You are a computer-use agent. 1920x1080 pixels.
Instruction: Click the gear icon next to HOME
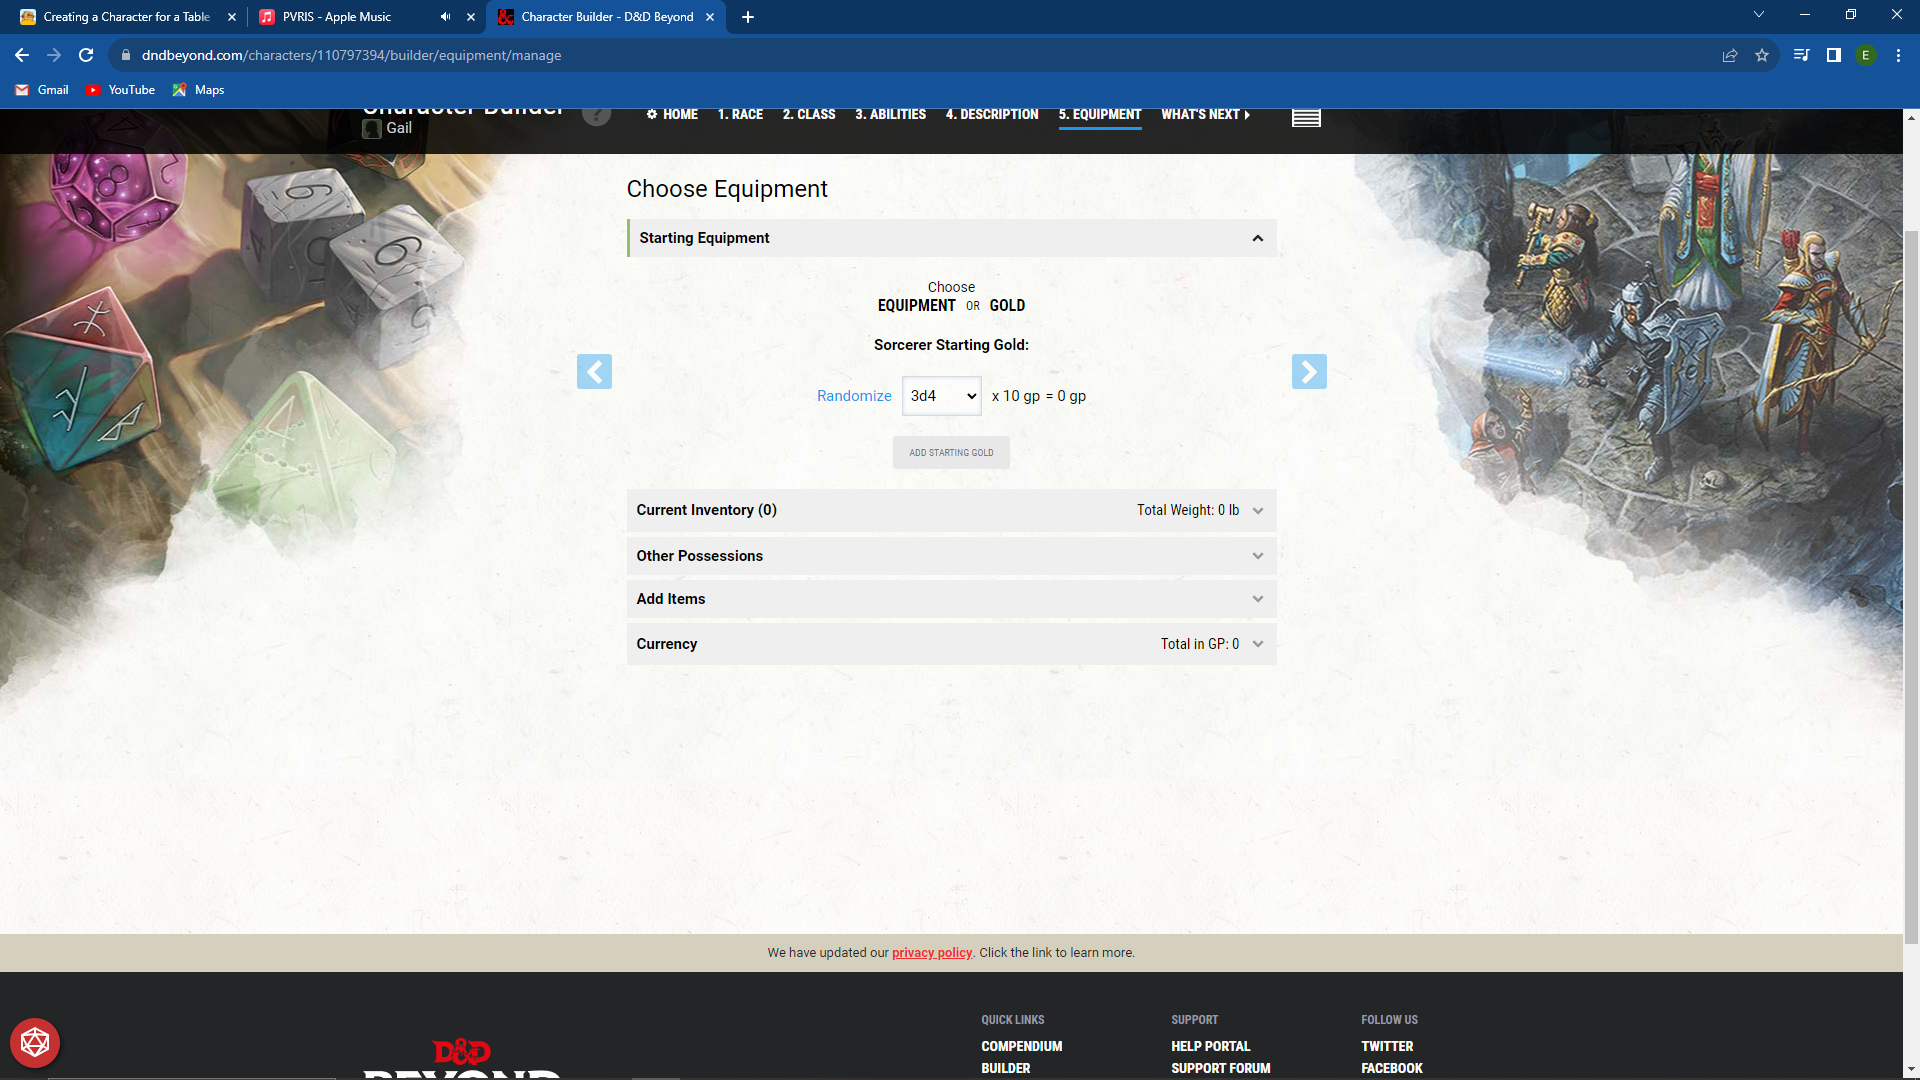[651, 114]
